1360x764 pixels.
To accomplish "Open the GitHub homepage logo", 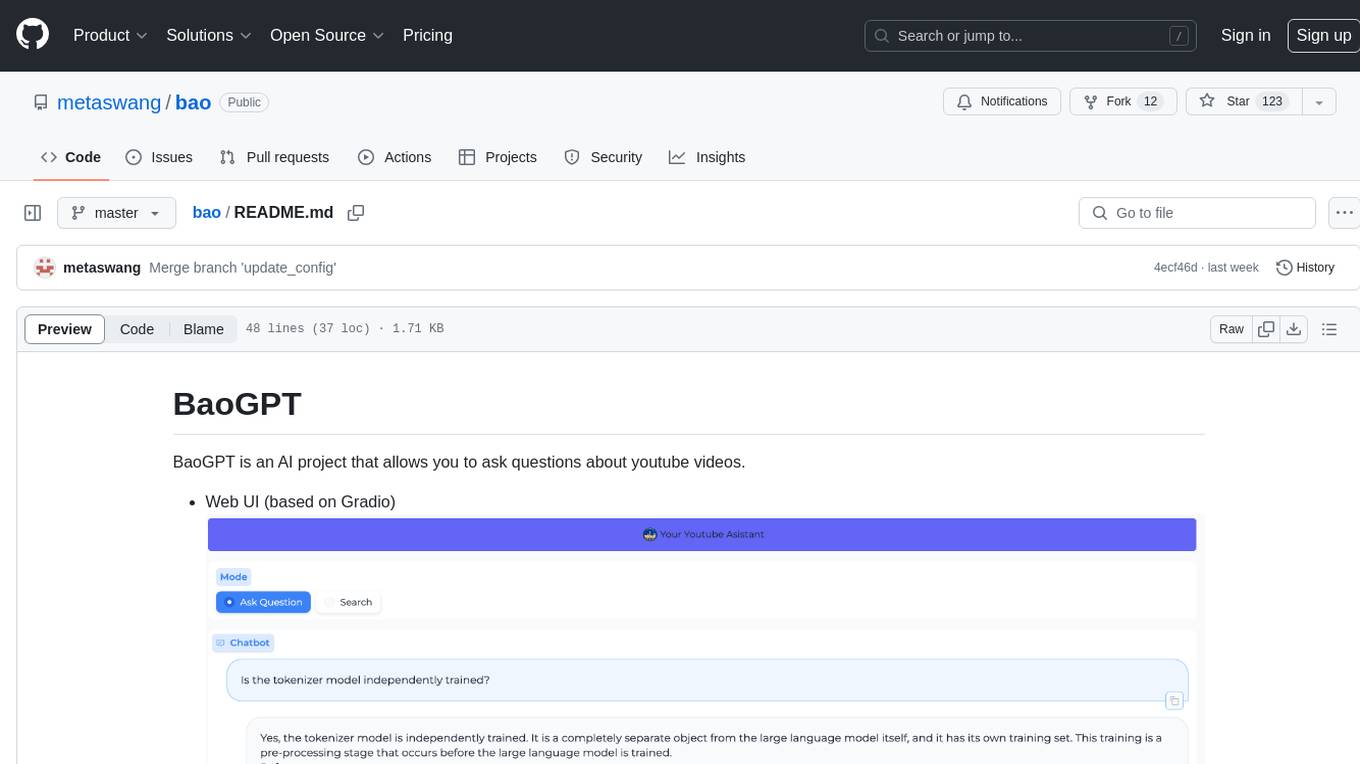I will pos(32,35).
